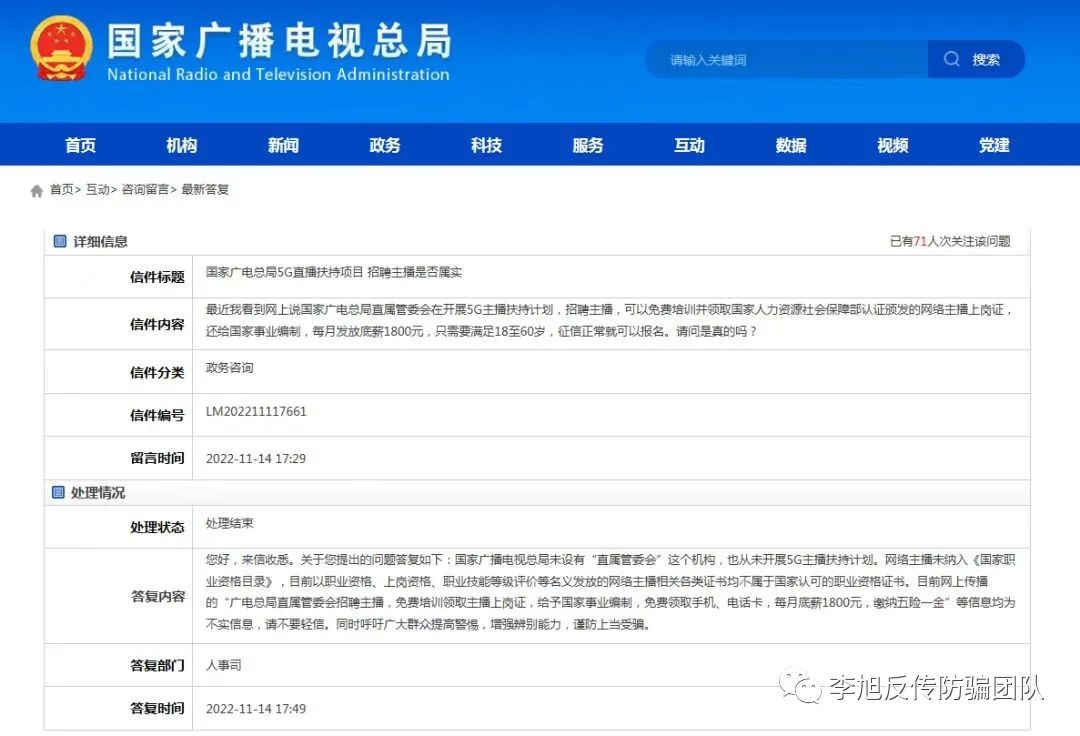Focus the keyword search input field
This screenshot has height=736, width=1080.
point(787,59)
